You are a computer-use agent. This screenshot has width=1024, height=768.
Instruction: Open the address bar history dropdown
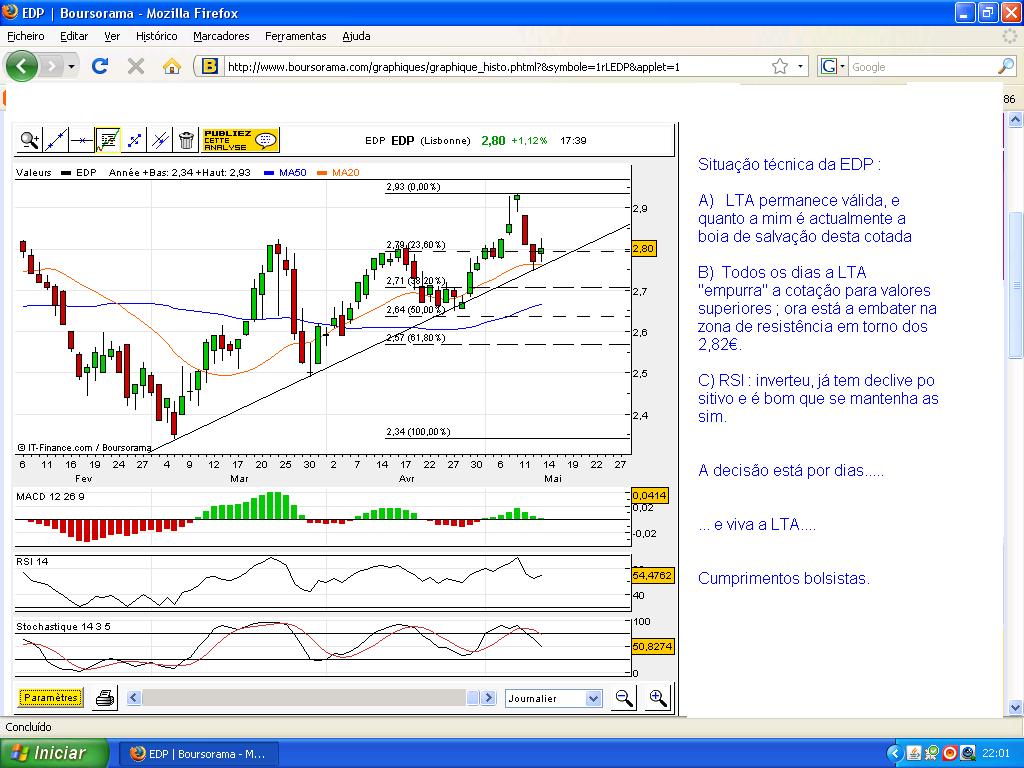[800, 66]
